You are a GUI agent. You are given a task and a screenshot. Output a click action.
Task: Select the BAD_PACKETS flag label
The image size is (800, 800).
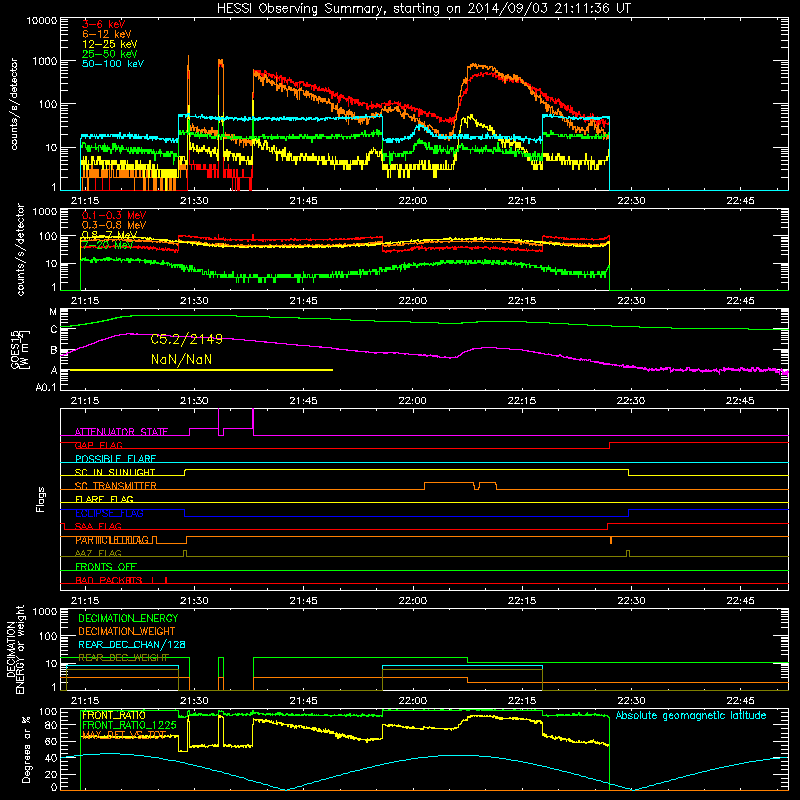point(109,581)
